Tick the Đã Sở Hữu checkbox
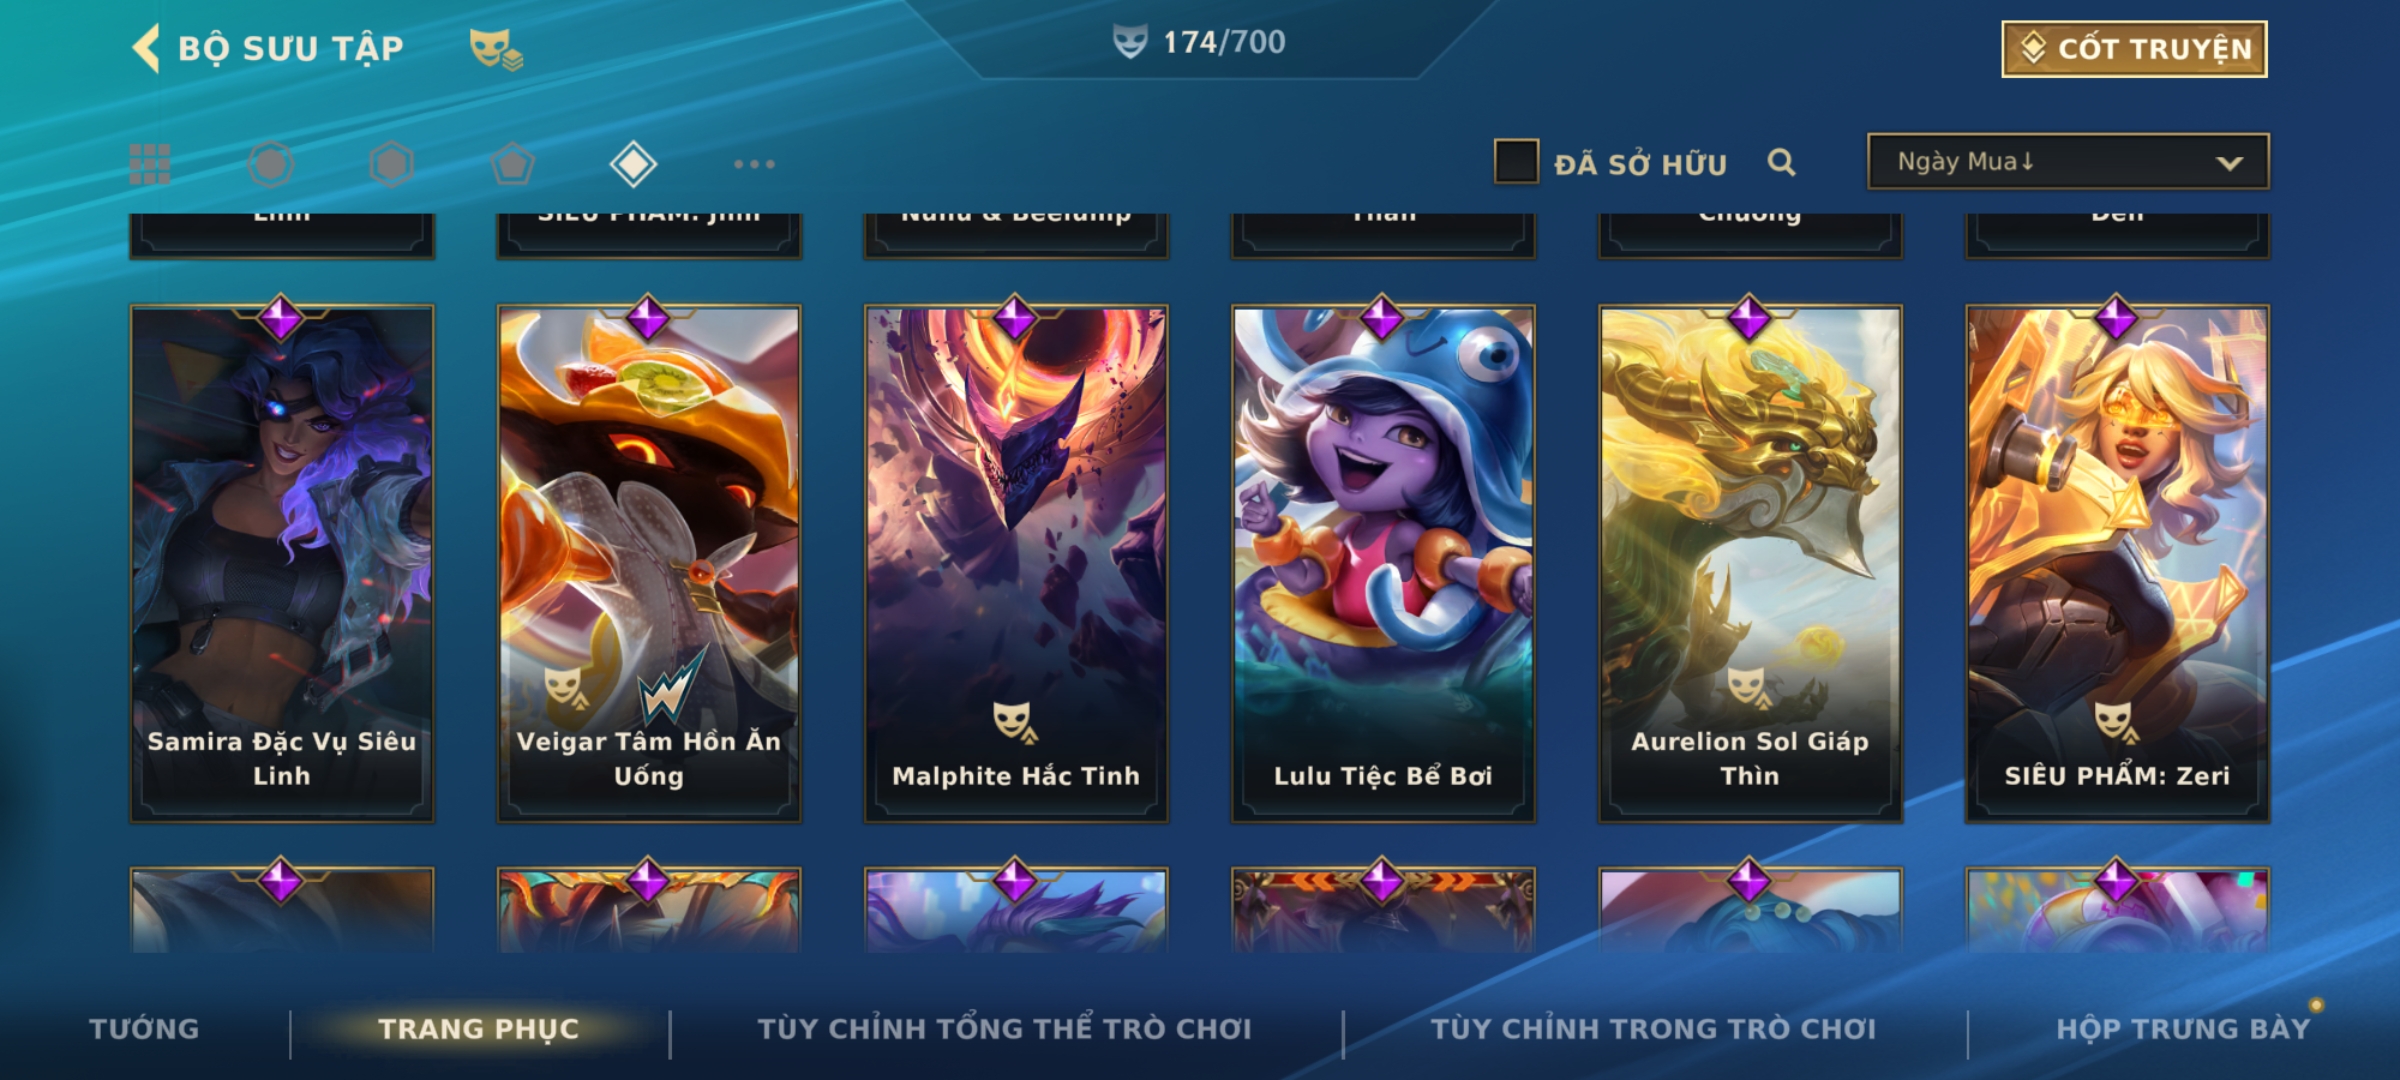Screen dimensions: 2400x1080 [x=1516, y=162]
